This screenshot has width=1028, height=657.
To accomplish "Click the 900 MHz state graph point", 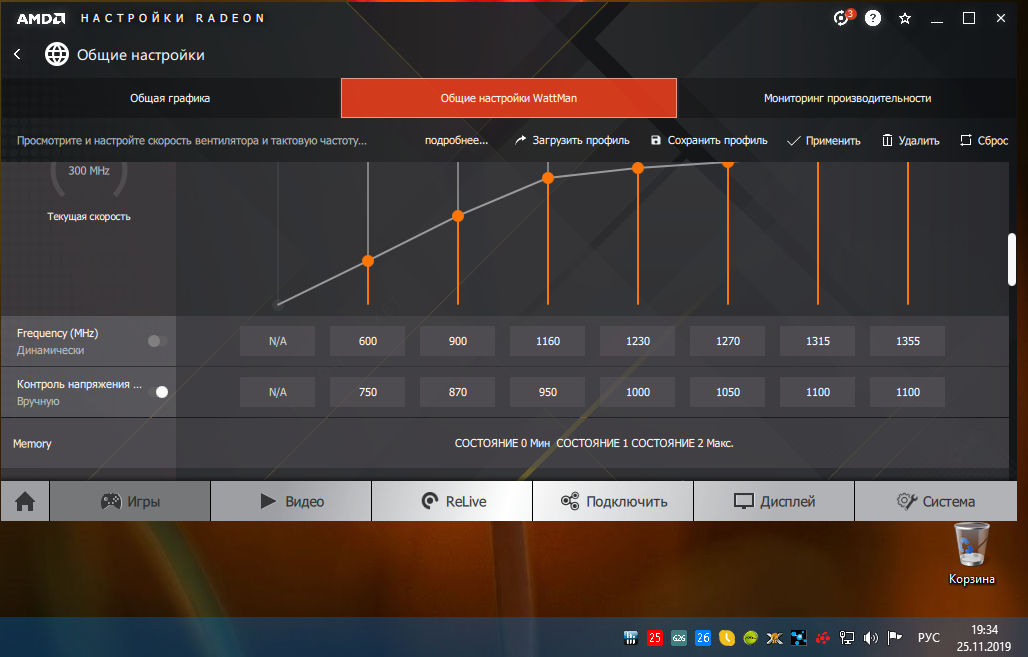I will [x=458, y=216].
